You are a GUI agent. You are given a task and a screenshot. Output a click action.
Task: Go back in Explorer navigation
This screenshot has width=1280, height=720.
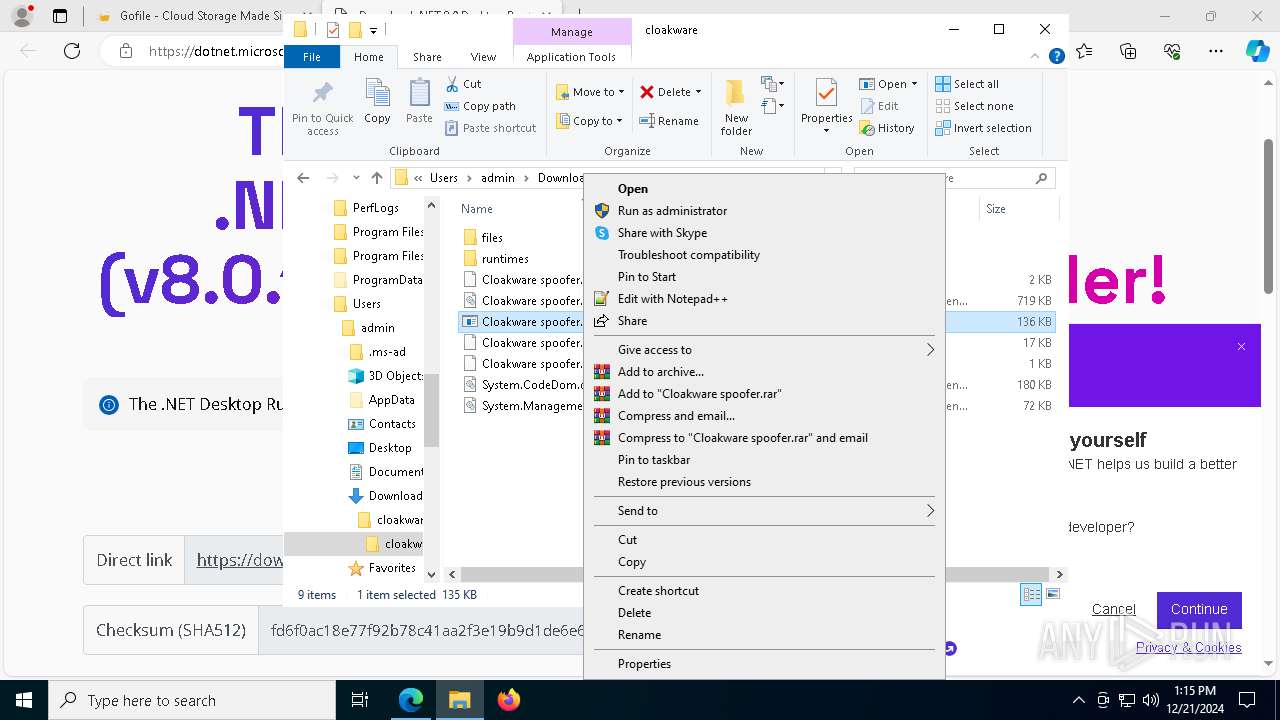(x=304, y=178)
